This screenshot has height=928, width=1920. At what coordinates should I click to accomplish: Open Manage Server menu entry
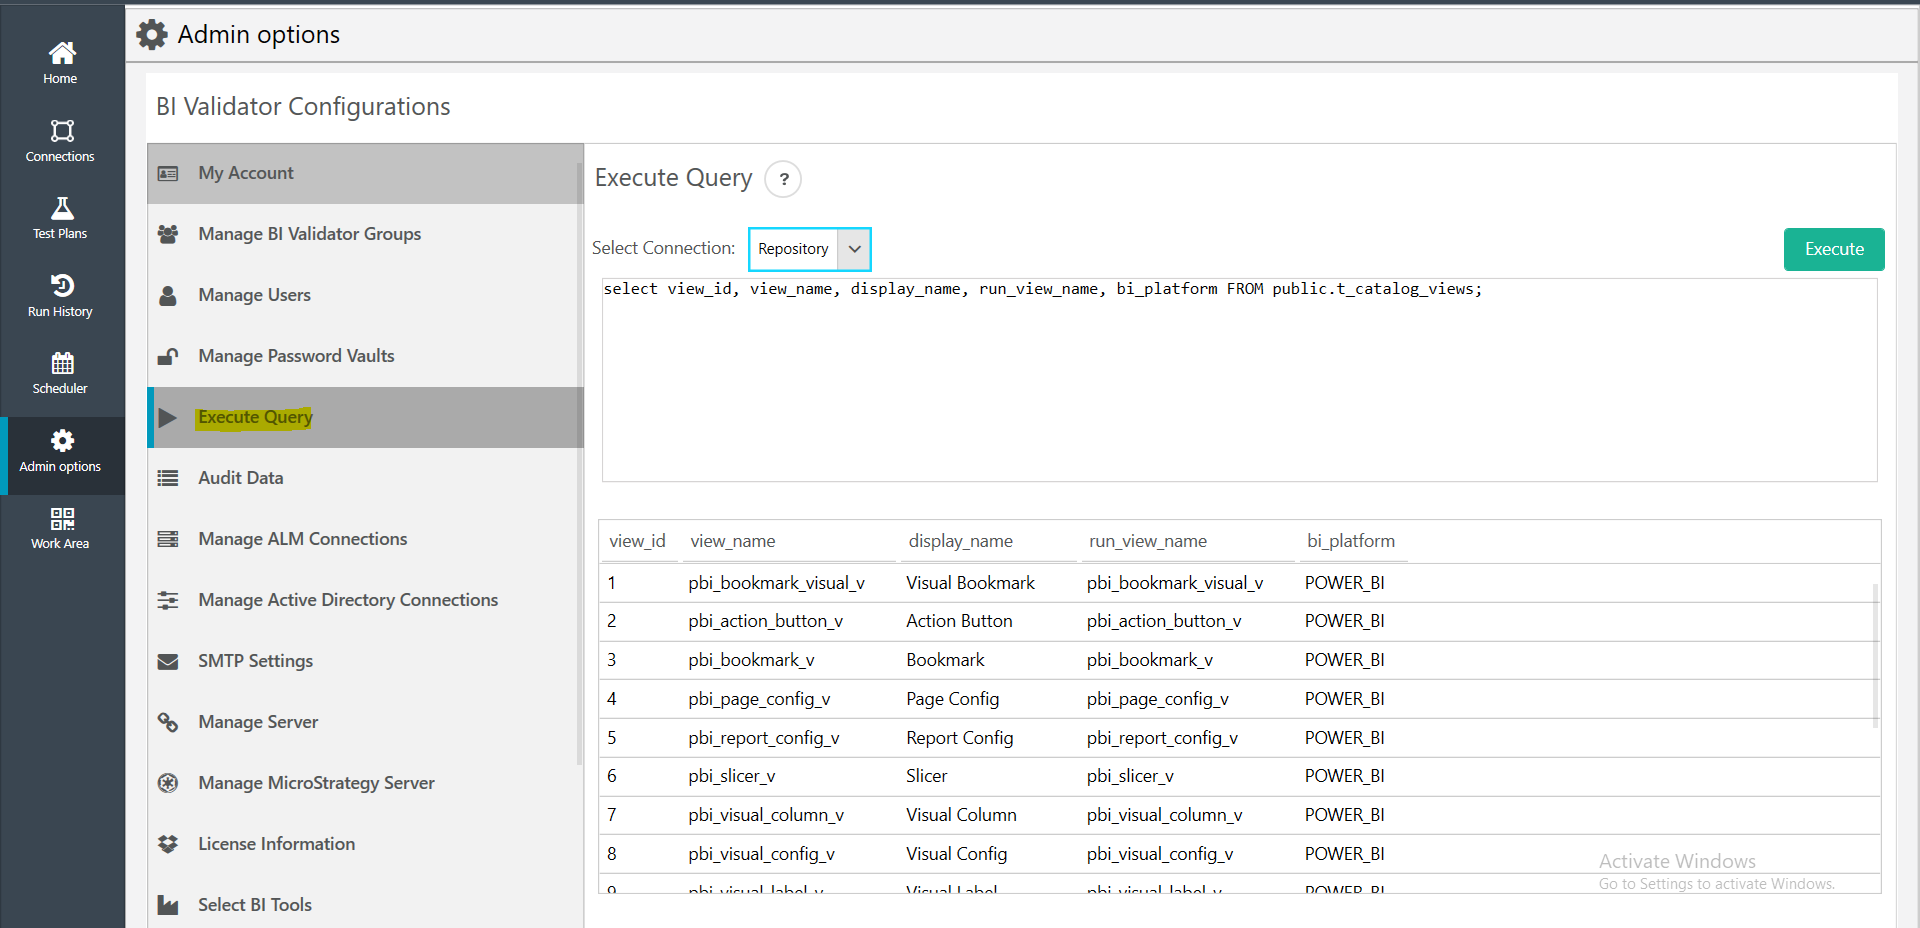click(x=365, y=722)
